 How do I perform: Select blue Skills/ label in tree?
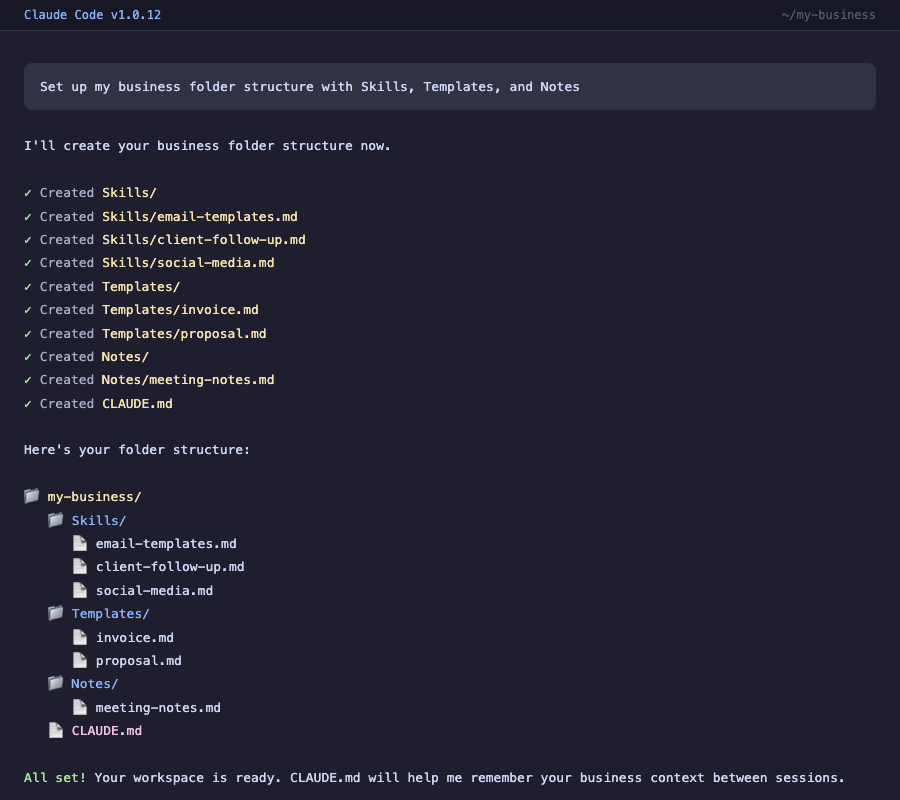coord(99,521)
